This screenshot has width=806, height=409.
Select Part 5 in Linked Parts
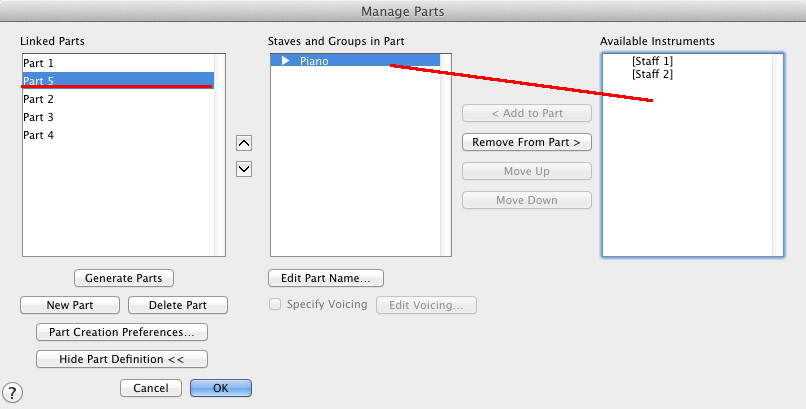[39, 80]
